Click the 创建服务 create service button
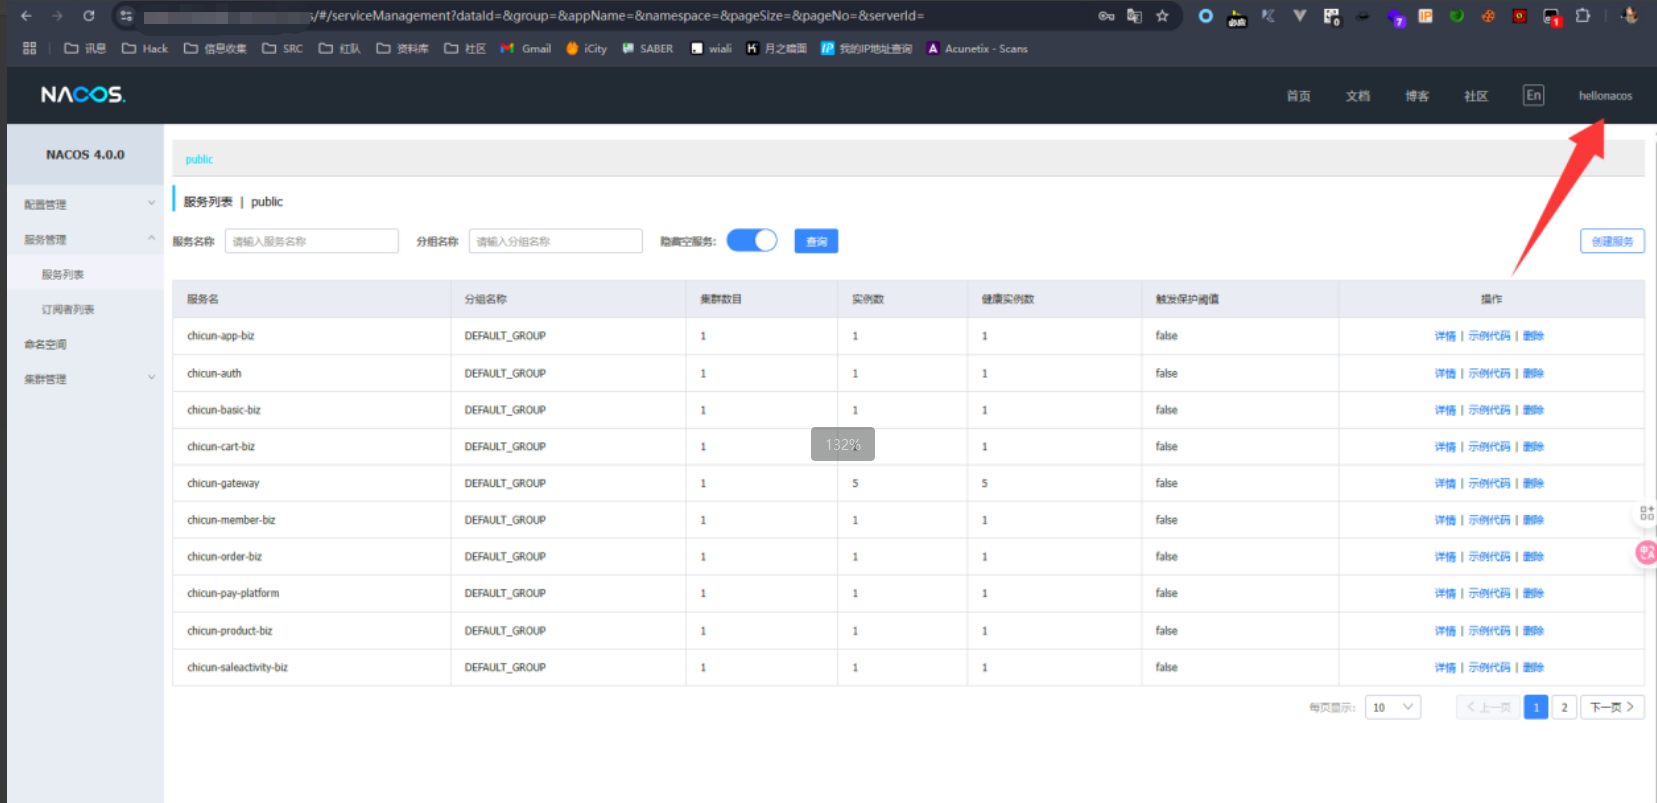The image size is (1657, 803). coord(1612,241)
